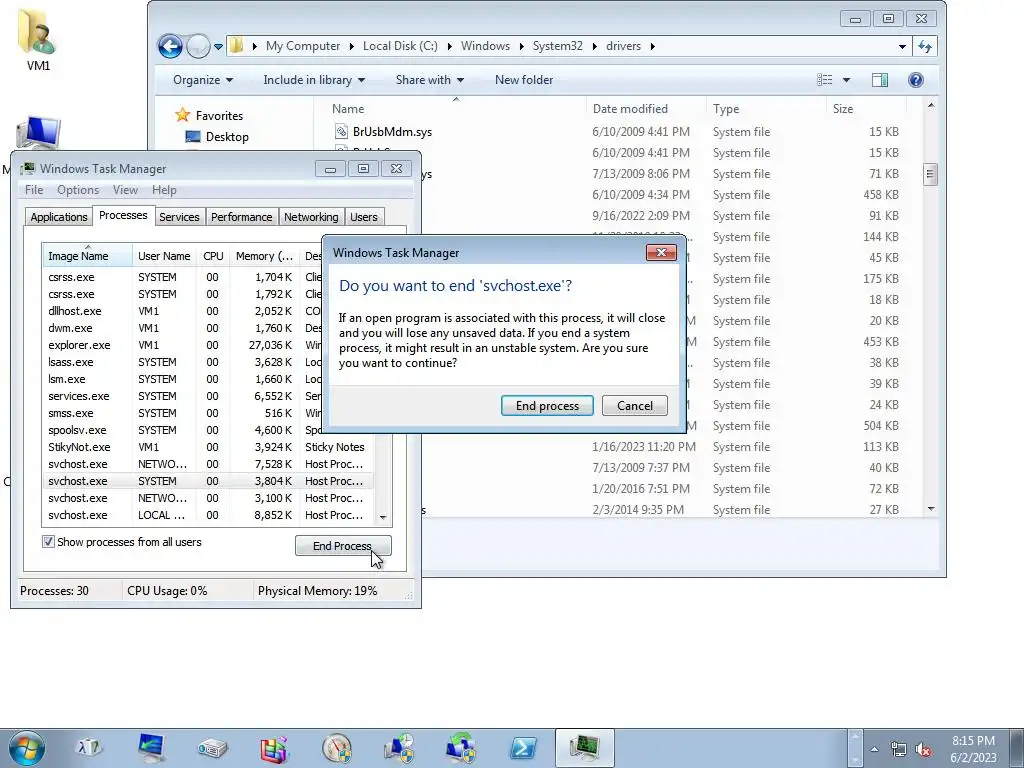The width and height of the screenshot is (1024, 768).
Task: Click network tray icon
Action: pos(899,750)
